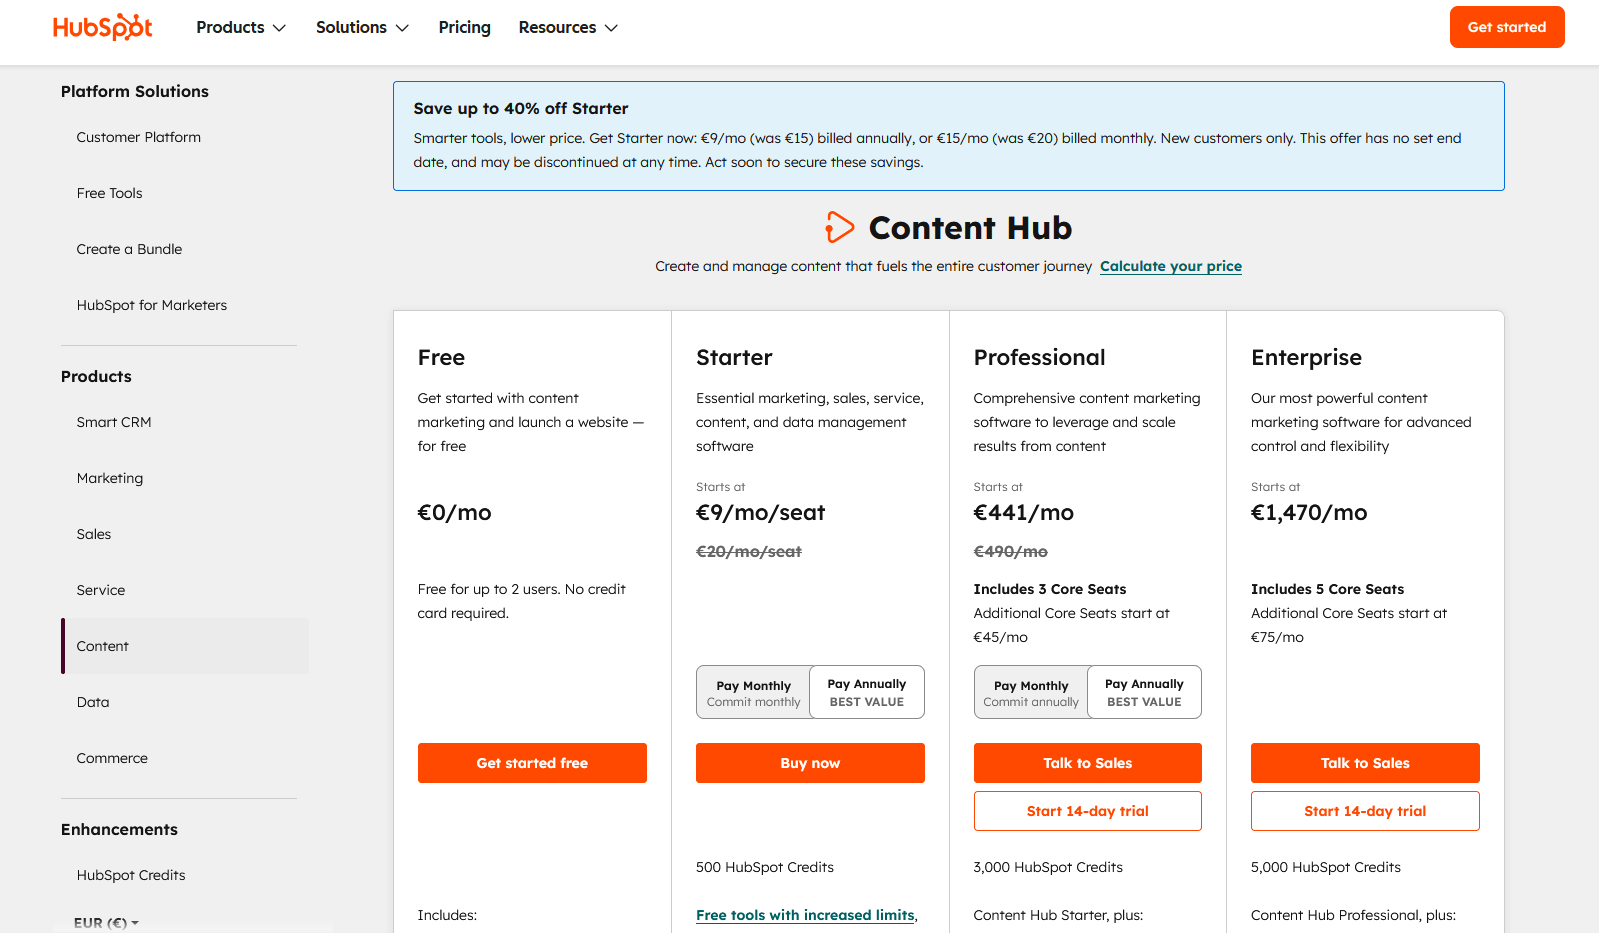Open HubSpot for Marketers in sidebar
The image size is (1599, 933).
(x=152, y=305)
